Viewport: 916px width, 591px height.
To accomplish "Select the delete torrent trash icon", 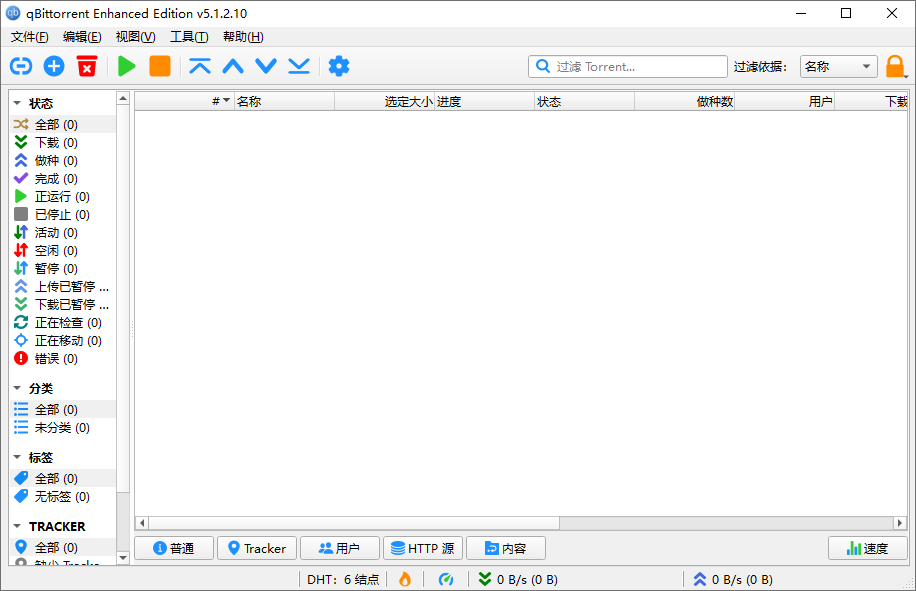I will pyautogui.click(x=88, y=65).
